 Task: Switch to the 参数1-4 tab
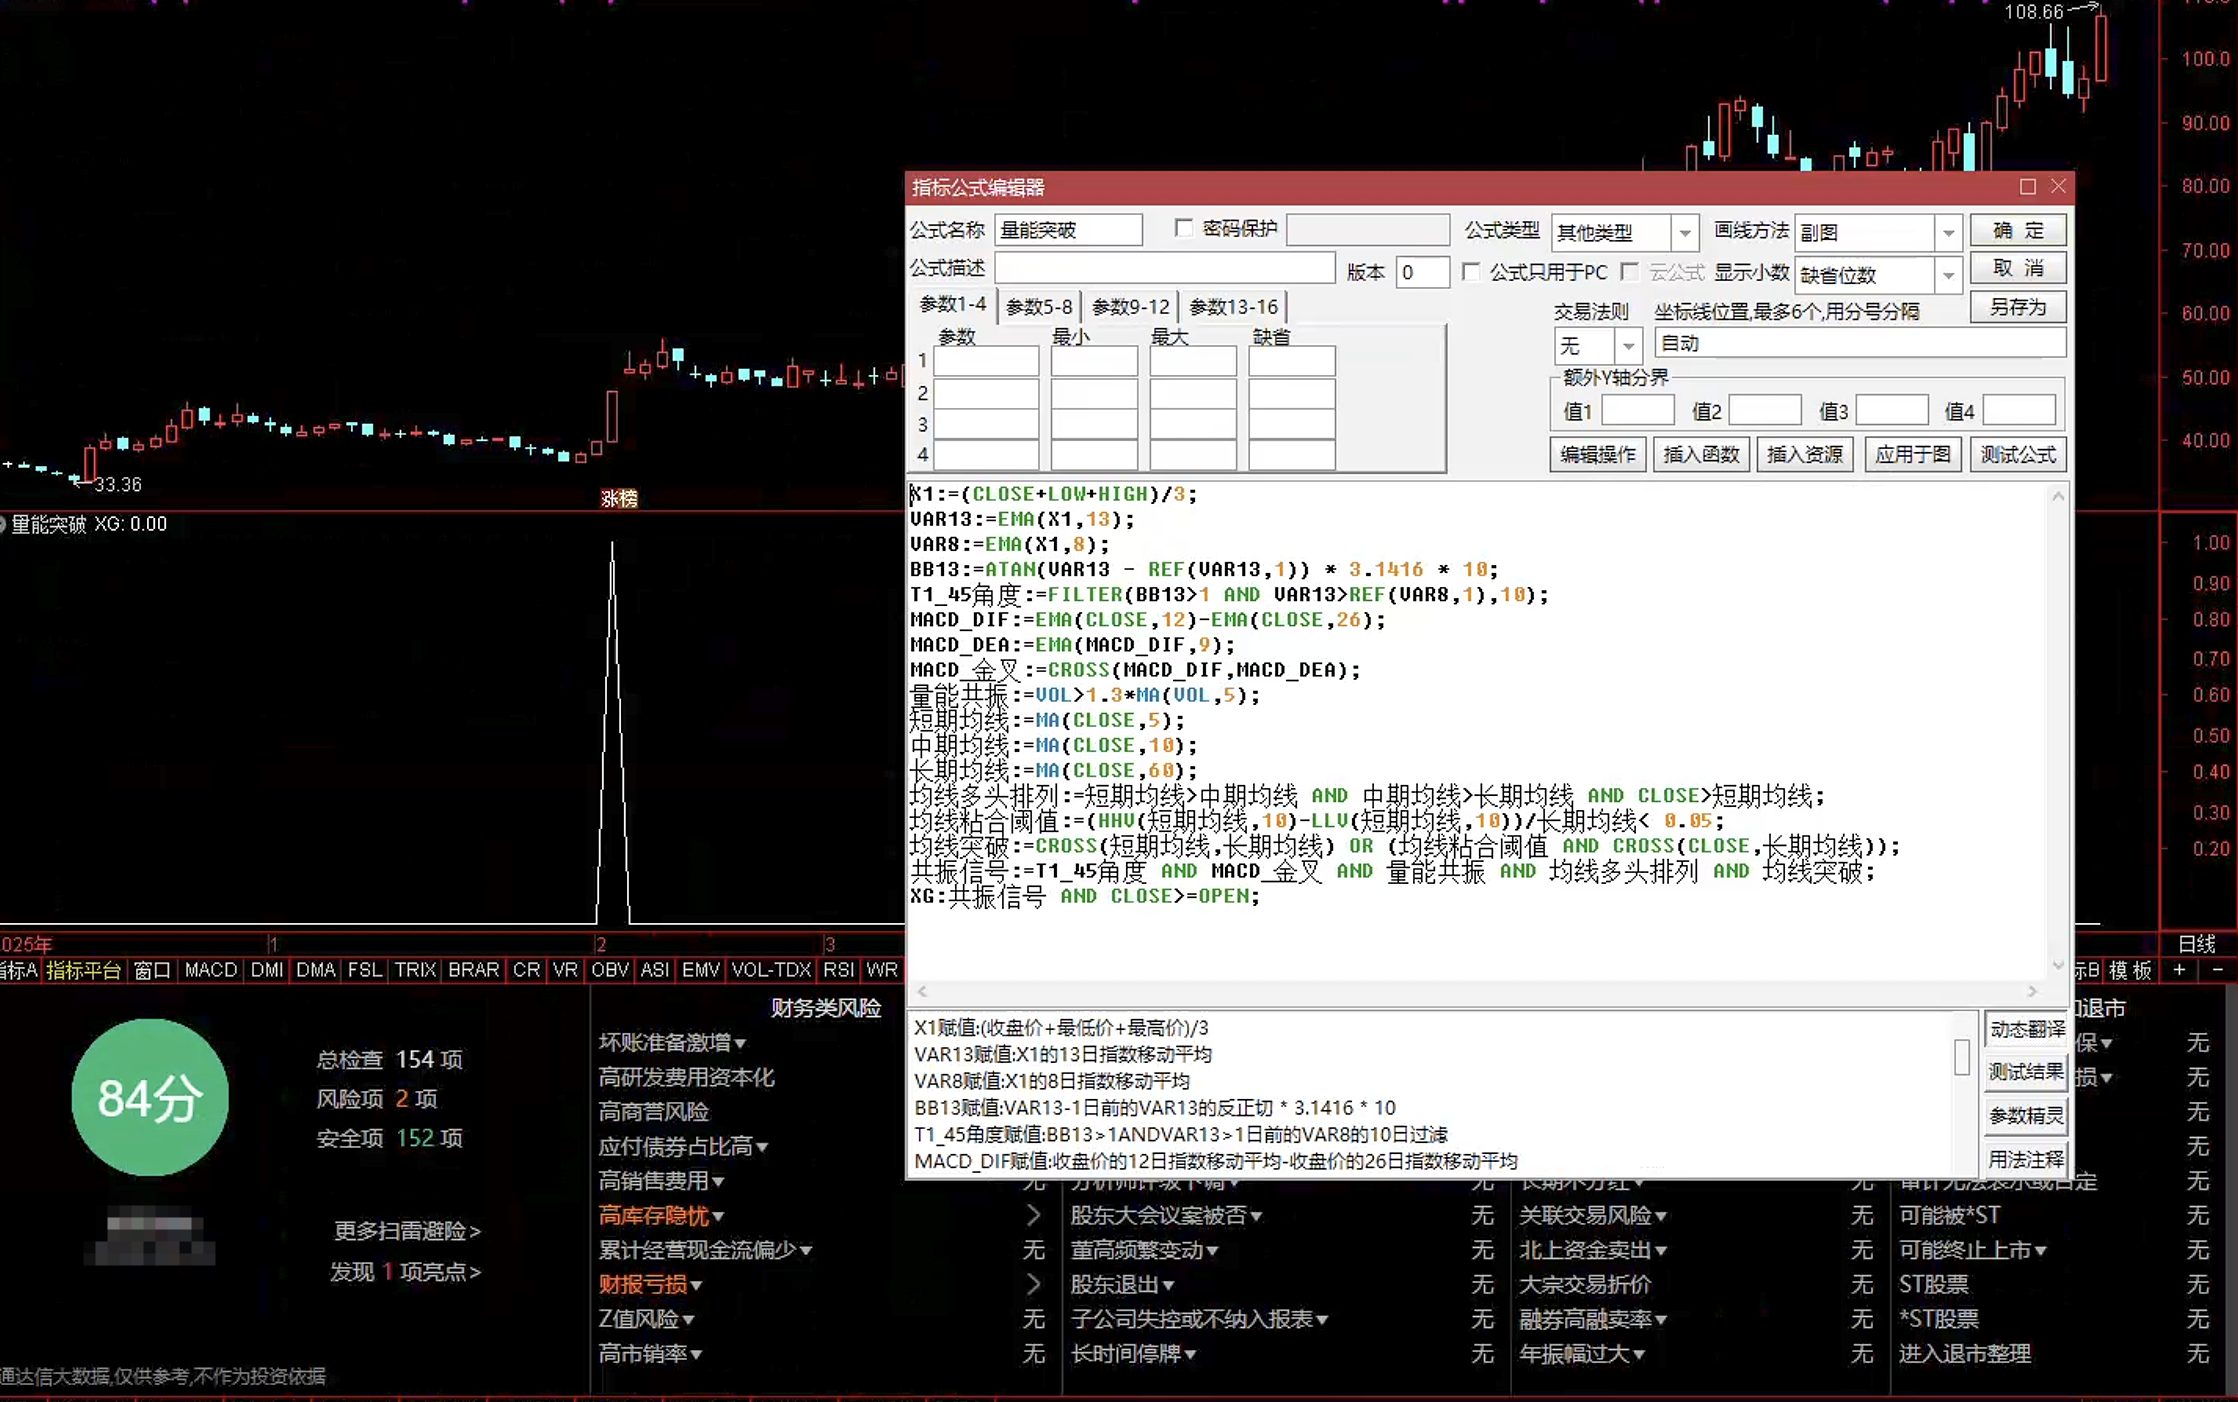(x=952, y=305)
